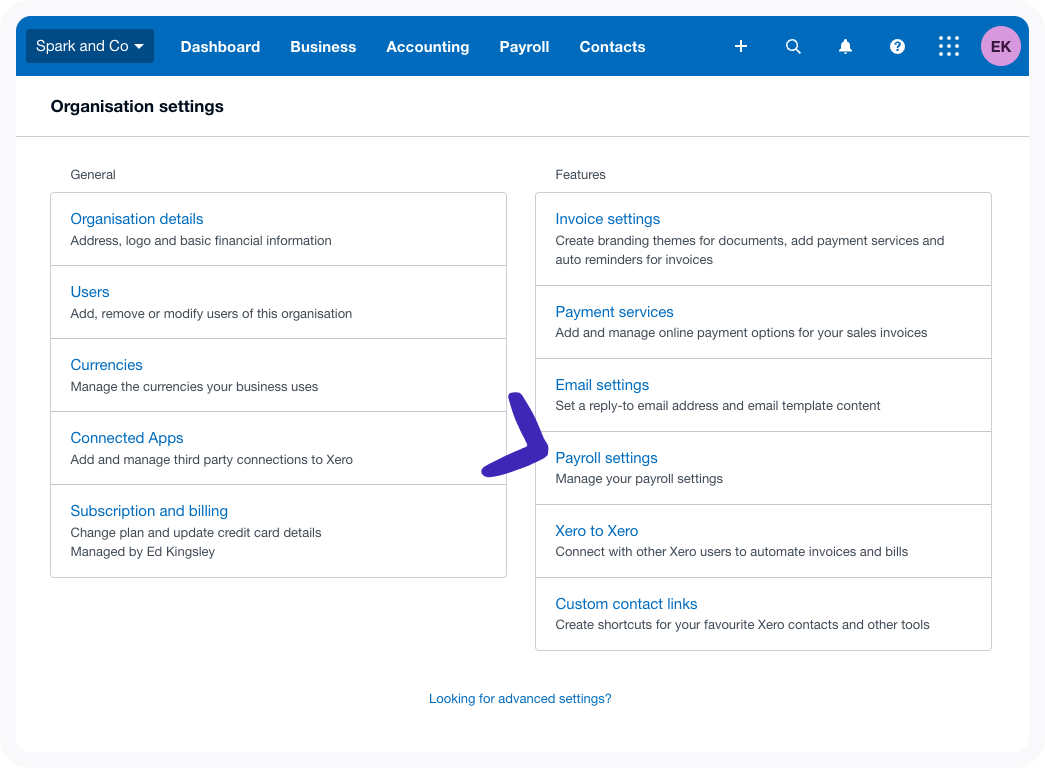Viewport: 1045px width, 768px height.
Task: Open the Business menu
Action: tap(323, 47)
